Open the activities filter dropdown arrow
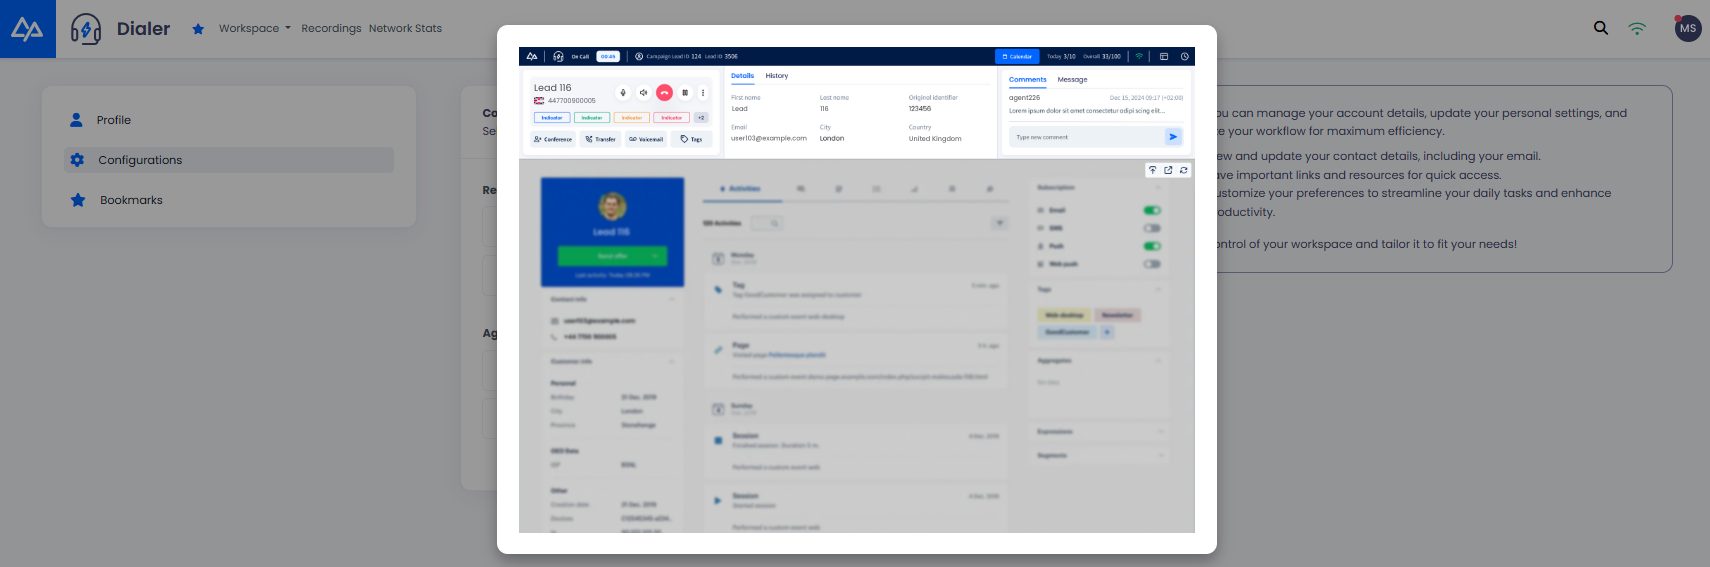This screenshot has height=567, width=1710. click(x=999, y=223)
